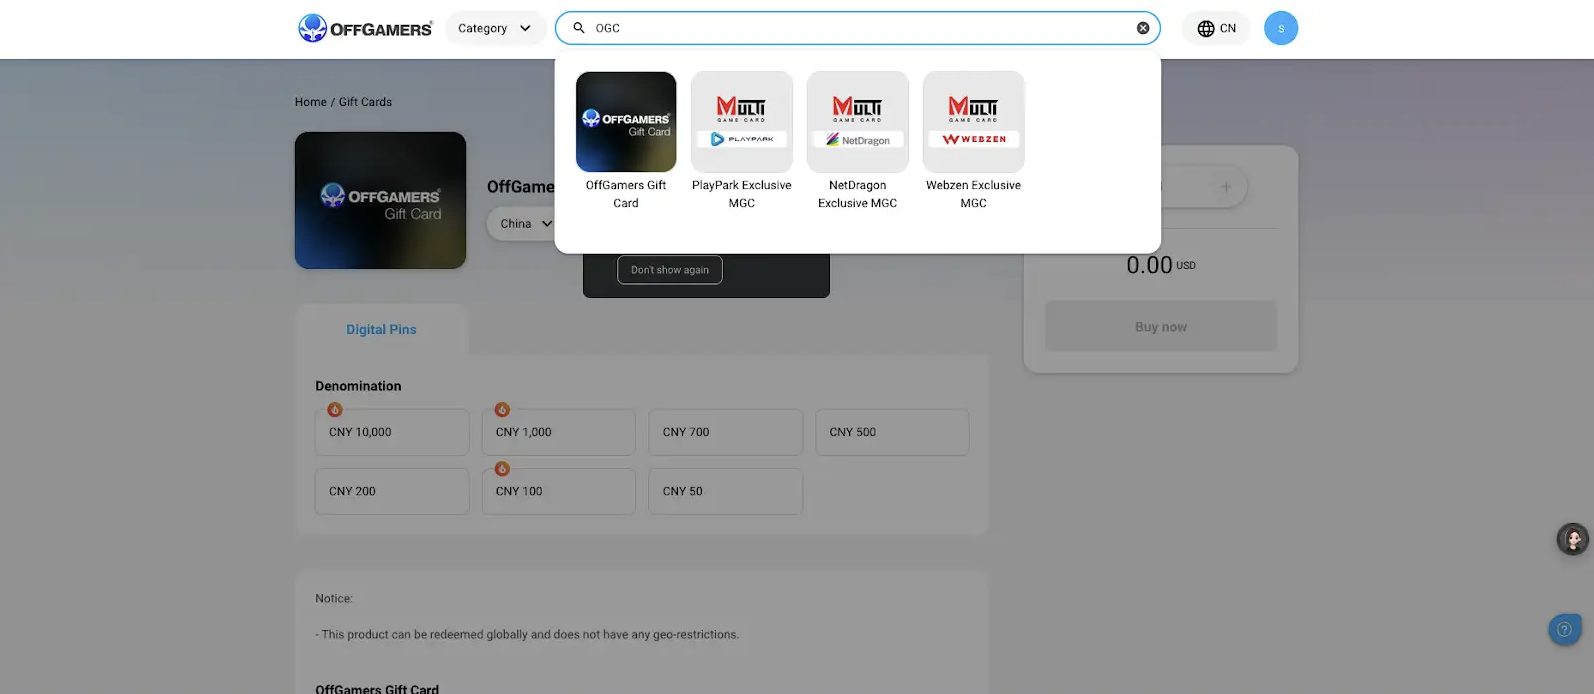Viewport: 1594px width, 694px height.
Task: Choose CNY 500 denomination
Action: (x=892, y=432)
